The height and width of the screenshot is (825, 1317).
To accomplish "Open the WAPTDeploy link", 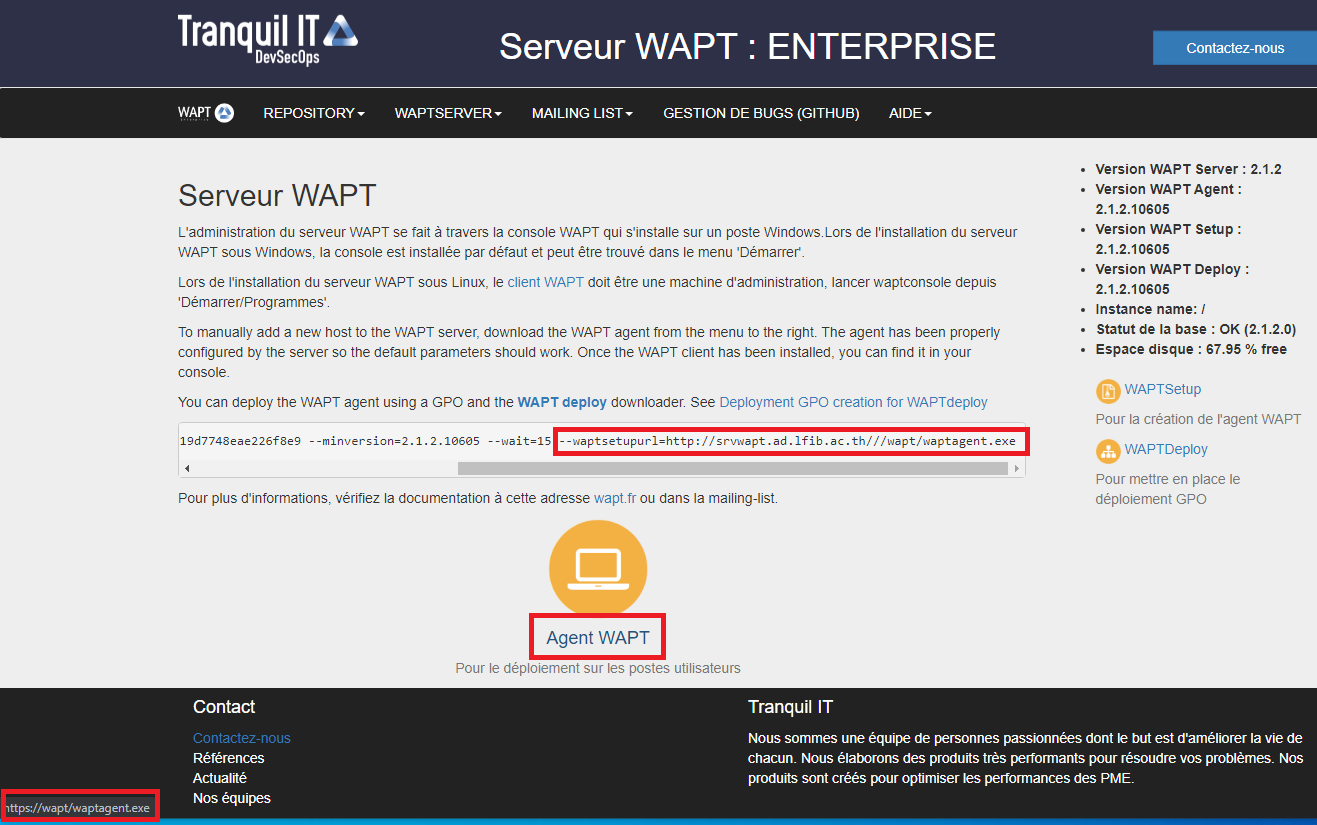I will pos(1166,449).
